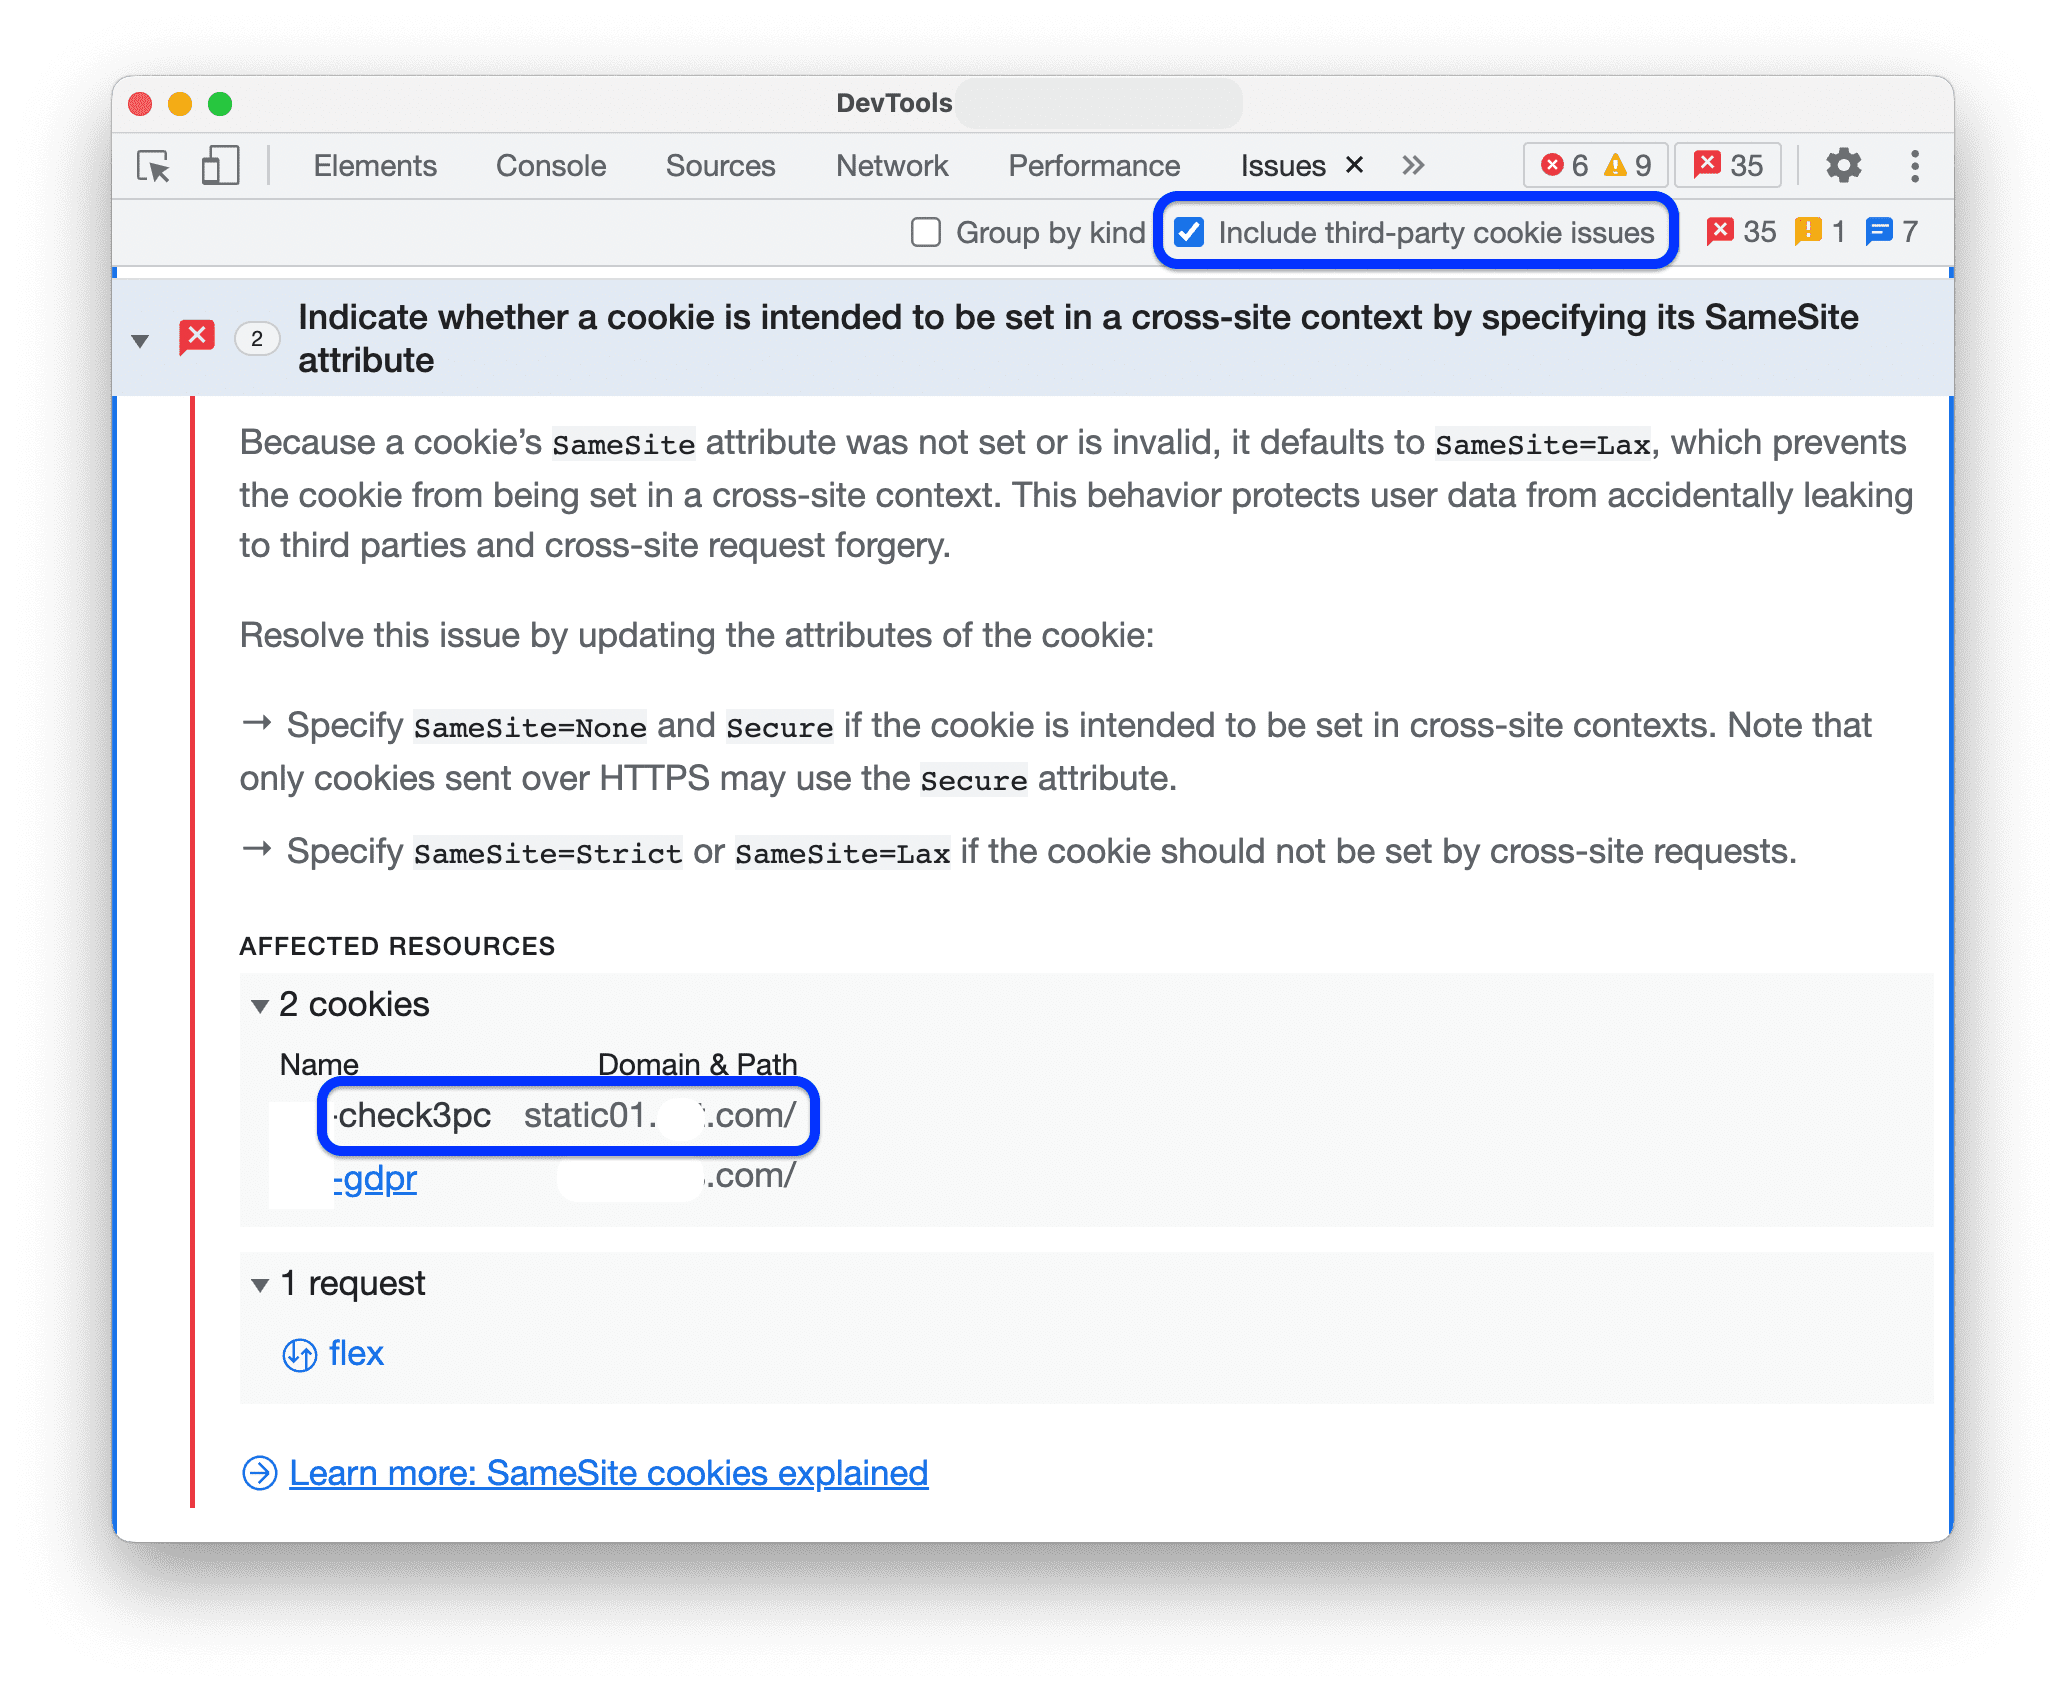
Task: Click the Network tab in DevTools
Action: tap(889, 165)
